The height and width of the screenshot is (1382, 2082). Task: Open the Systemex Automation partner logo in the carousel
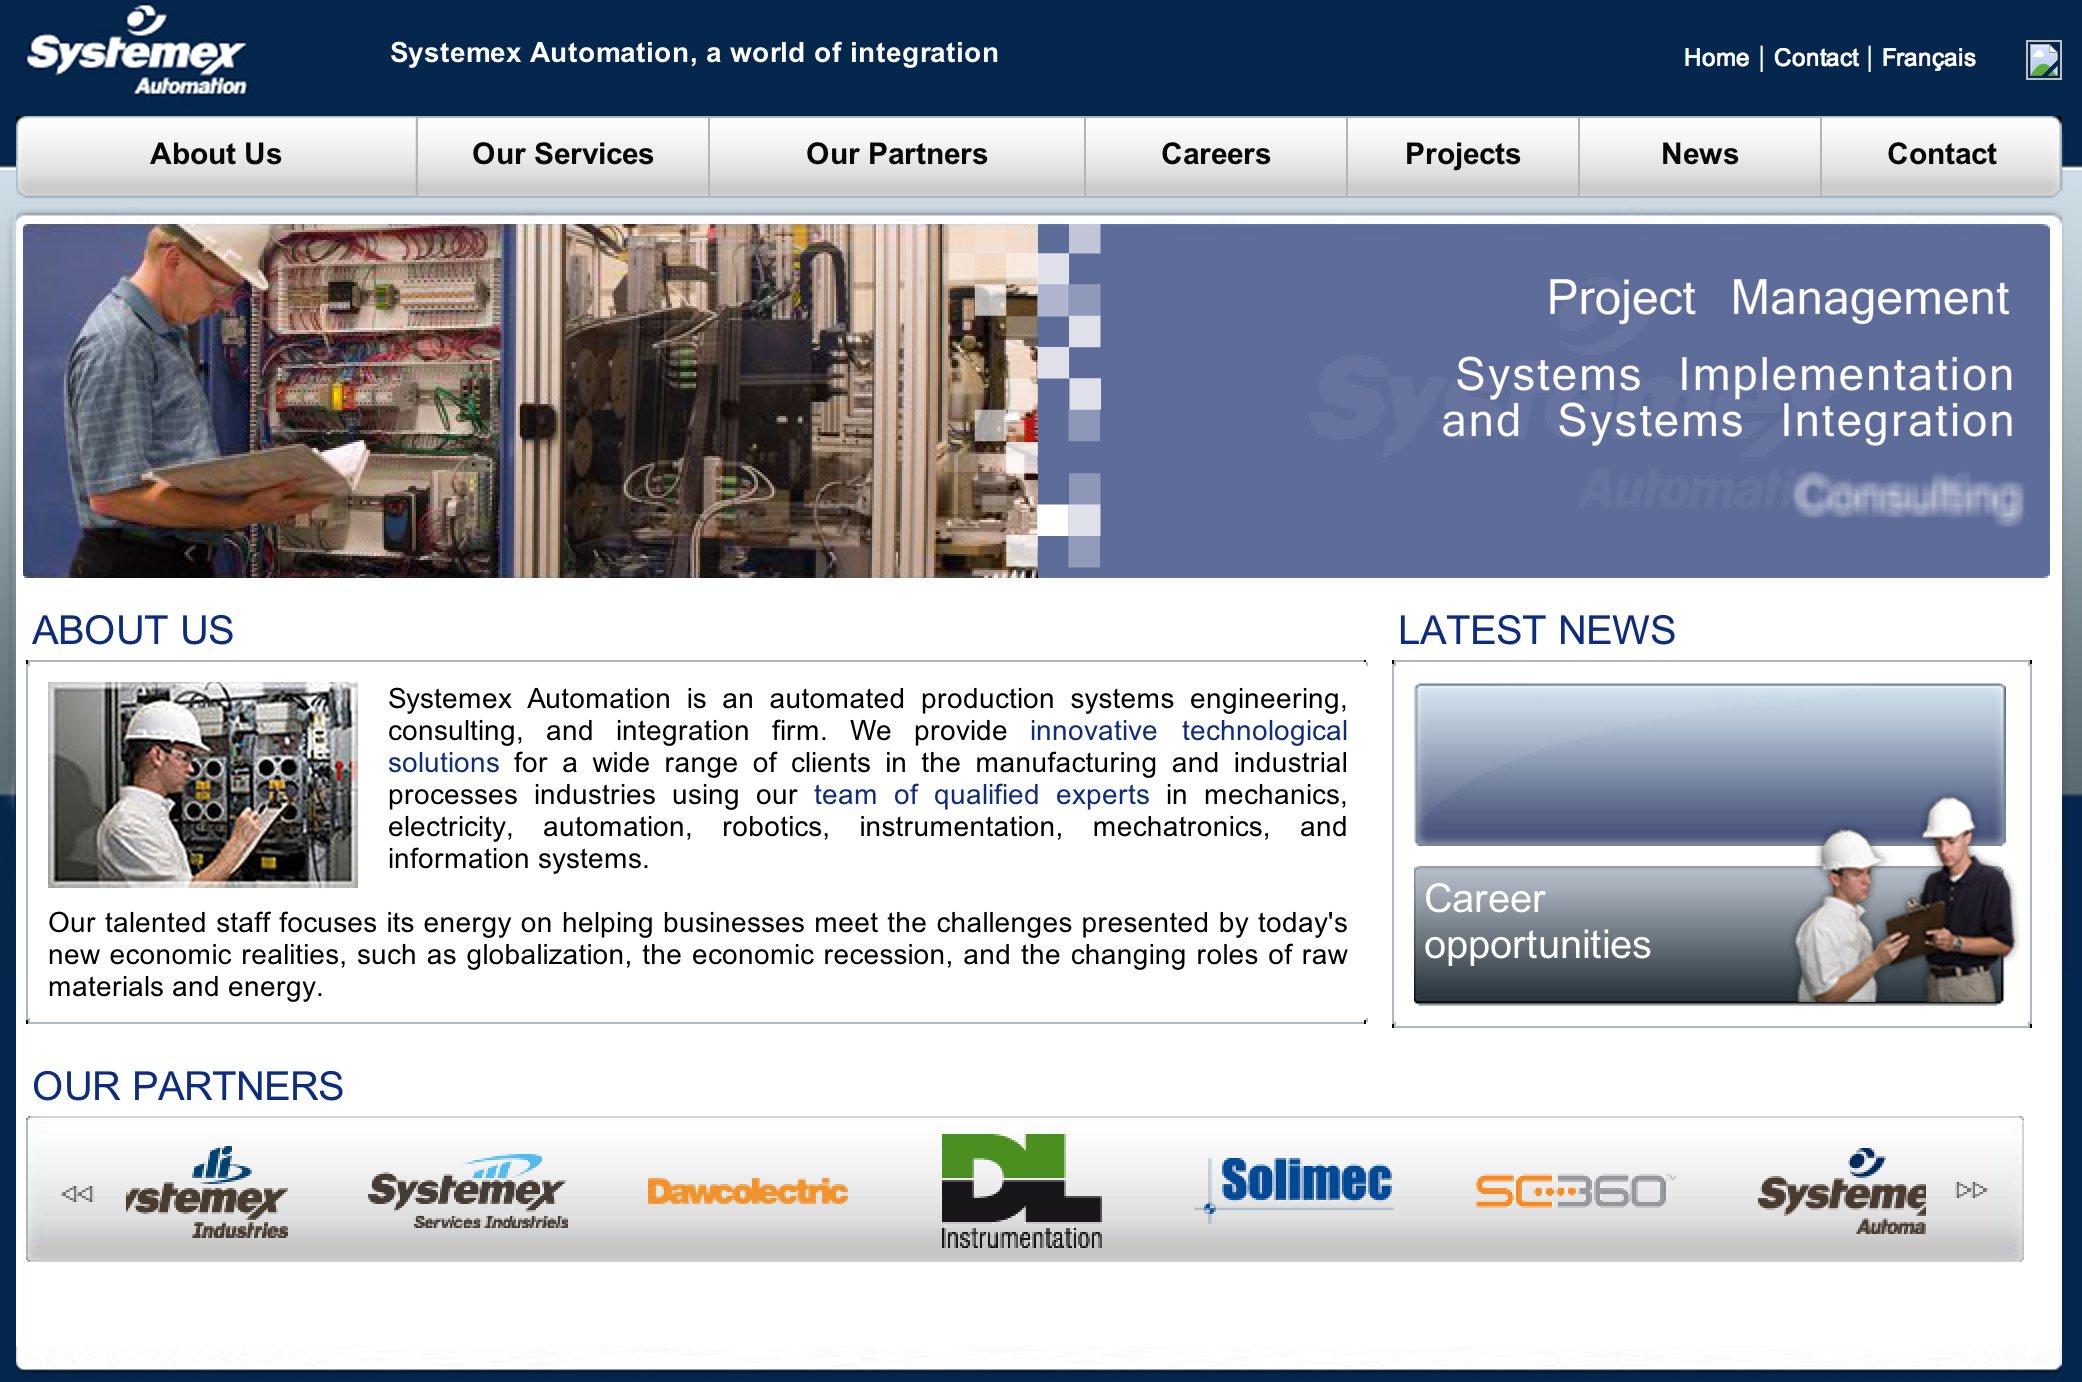click(x=1841, y=1192)
